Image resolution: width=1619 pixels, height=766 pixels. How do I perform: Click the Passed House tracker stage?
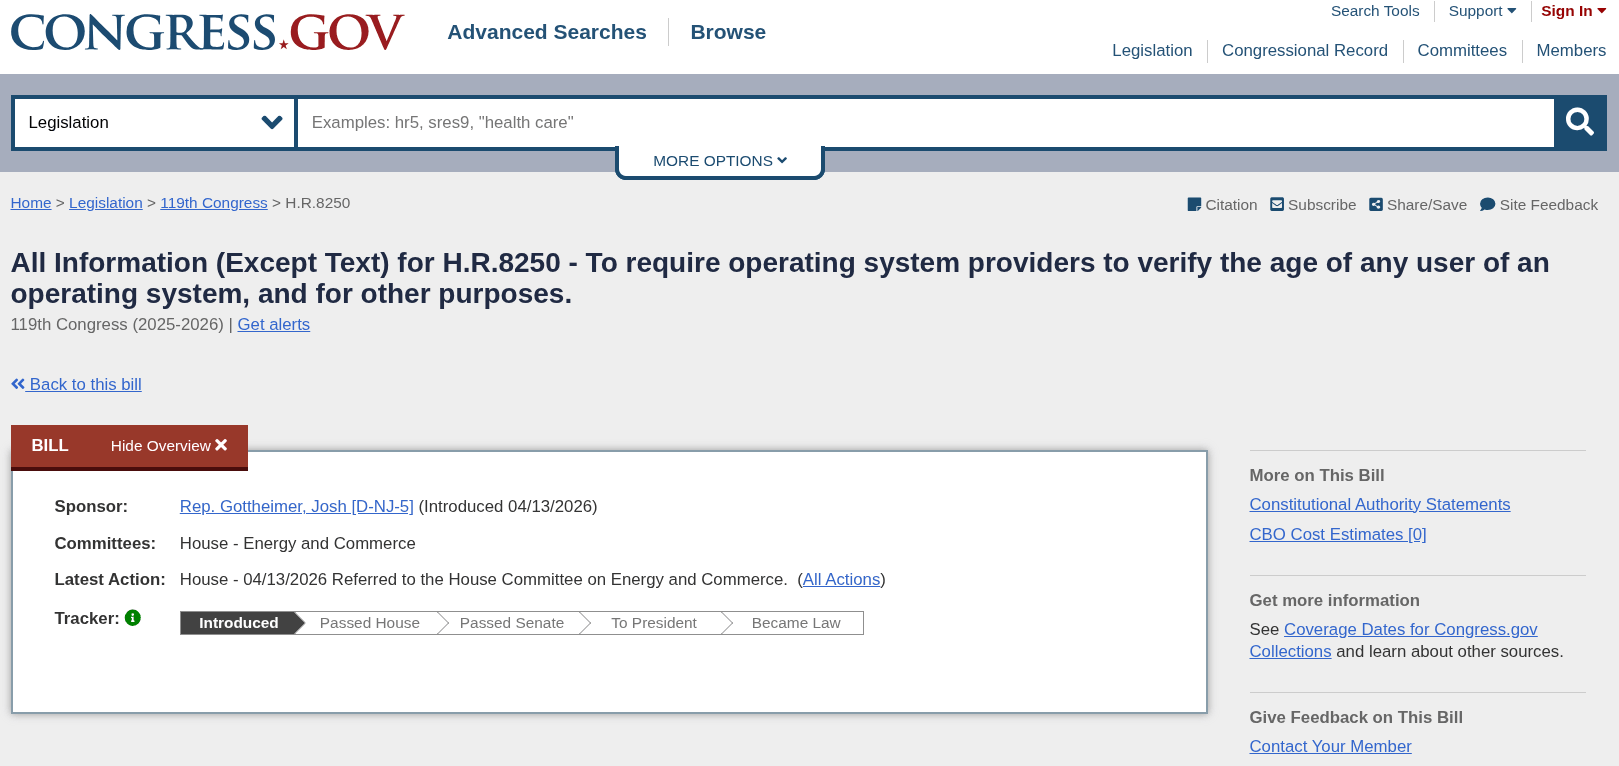[x=370, y=623]
